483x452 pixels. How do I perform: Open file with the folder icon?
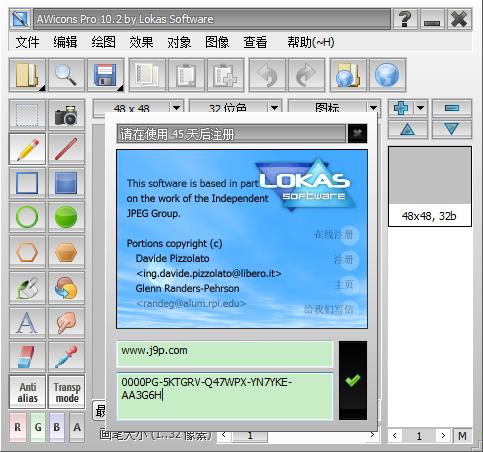pyautogui.click(x=27, y=75)
